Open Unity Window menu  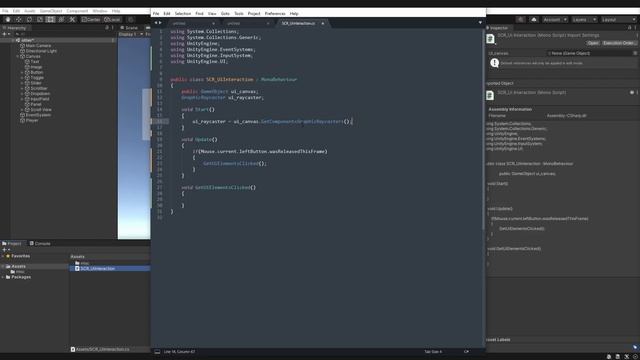[x=100, y=11]
